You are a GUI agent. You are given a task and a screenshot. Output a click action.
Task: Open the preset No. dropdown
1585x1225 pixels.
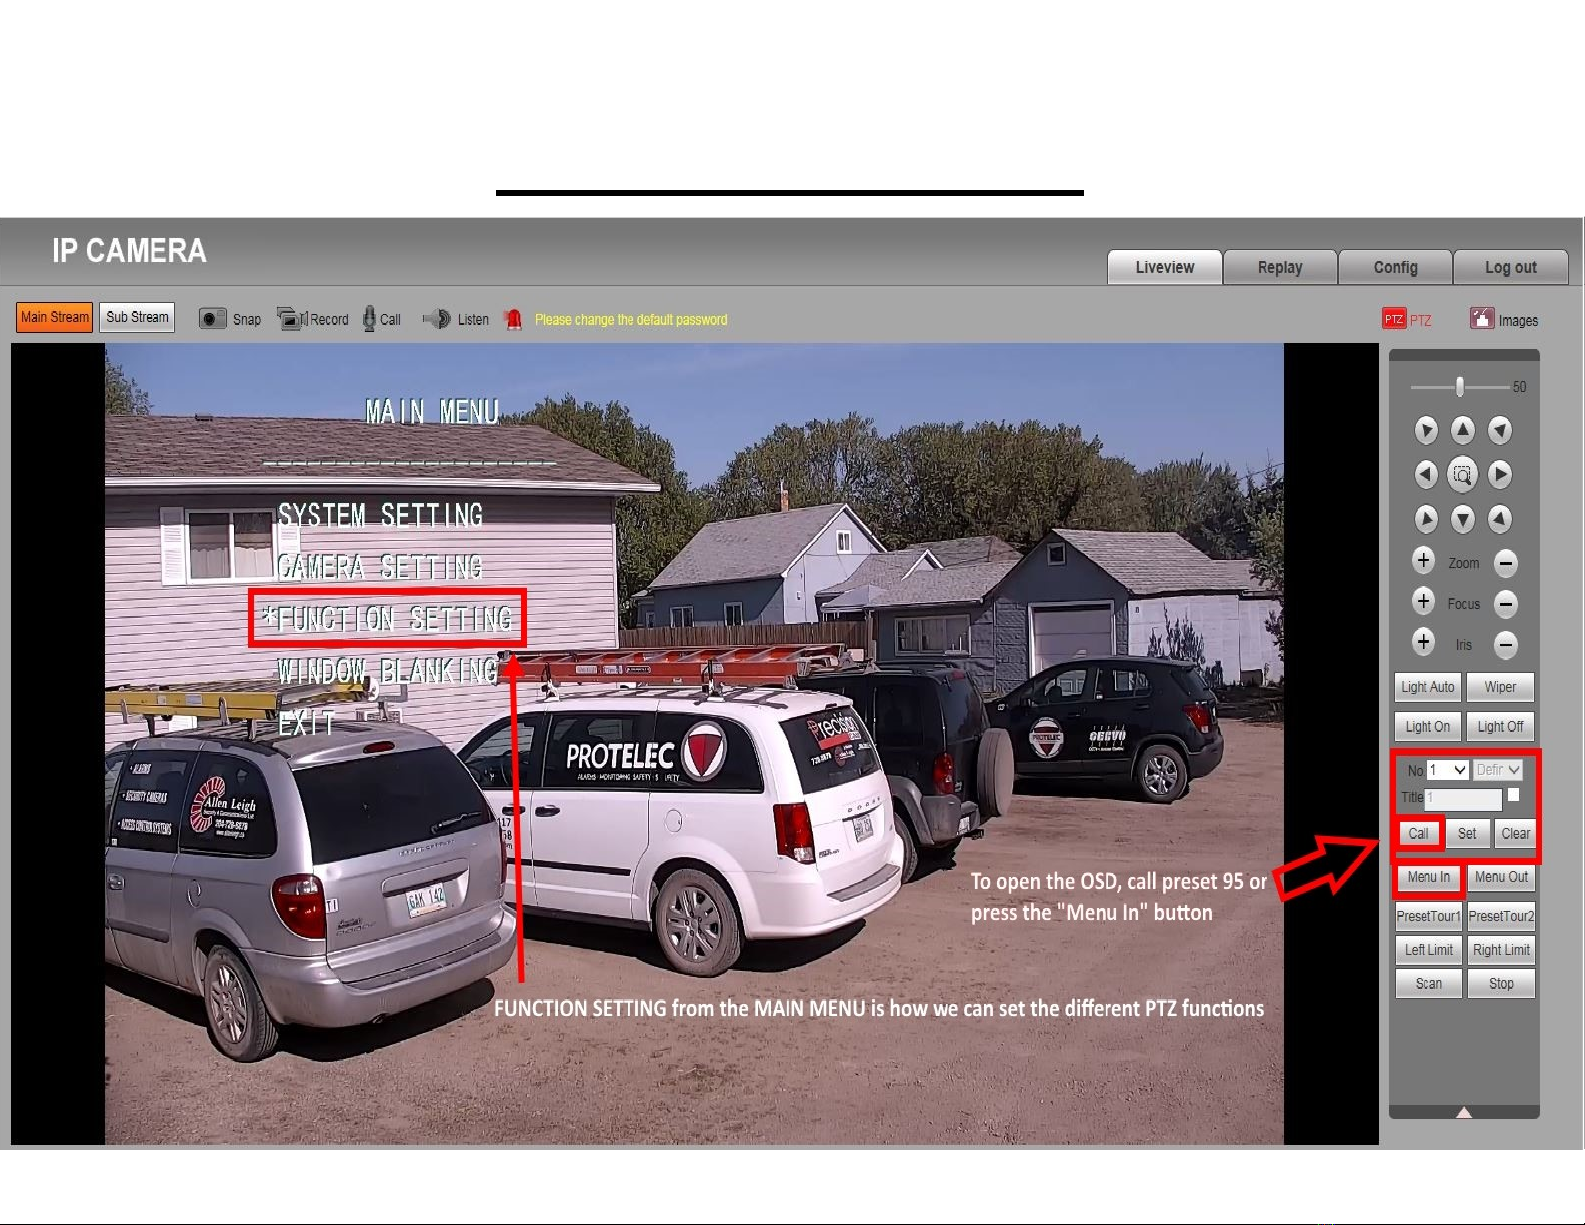(x=1447, y=770)
